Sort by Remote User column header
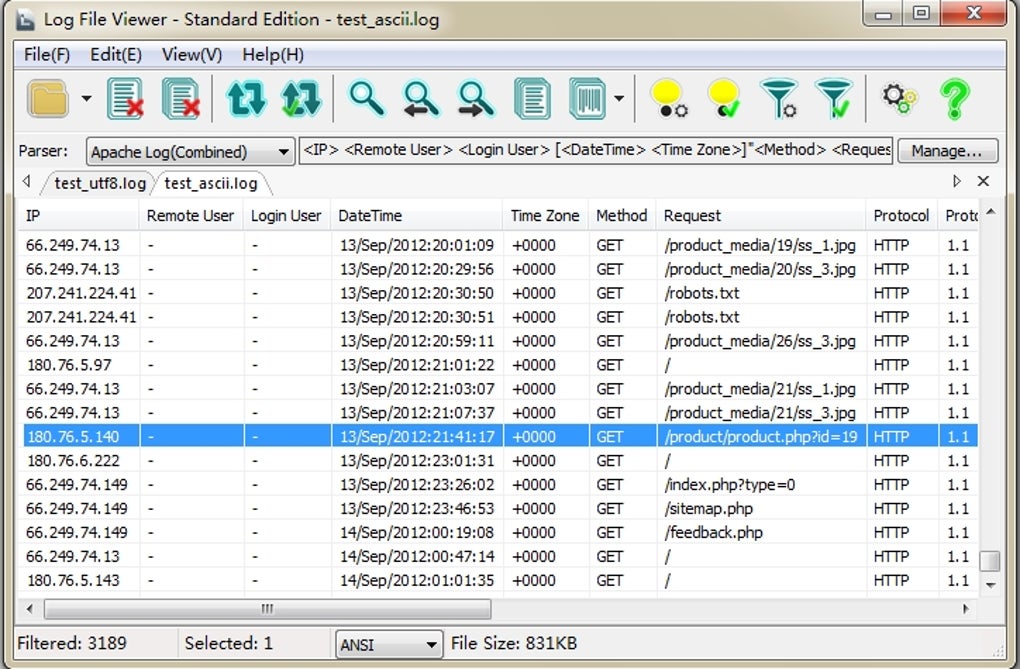Screen dimensions: 1020x669 [191, 215]
